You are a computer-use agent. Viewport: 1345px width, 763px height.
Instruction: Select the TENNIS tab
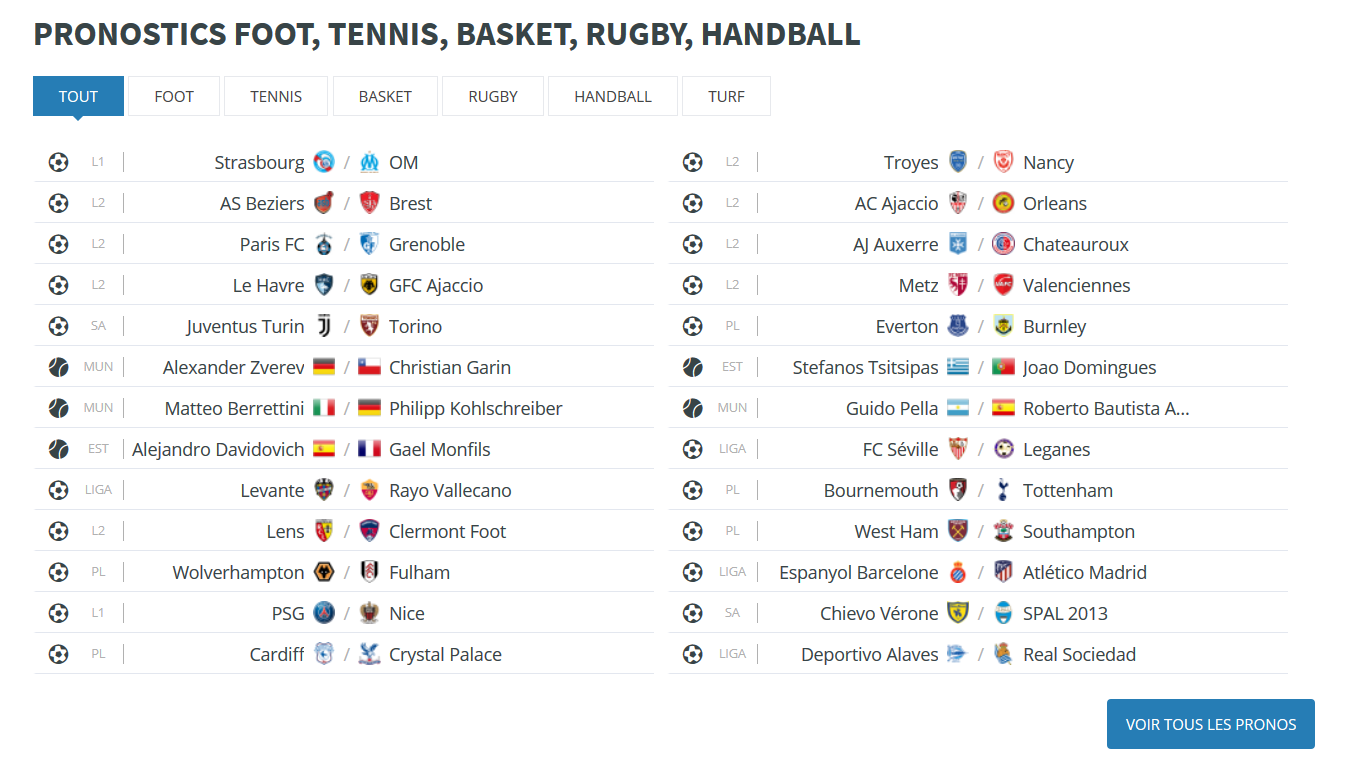point(276,96)
